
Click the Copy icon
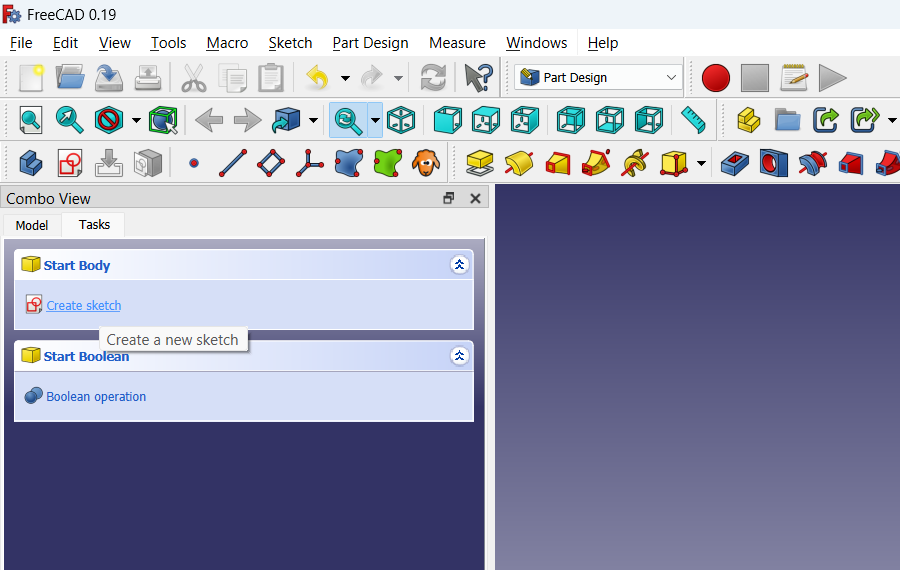pyautogui.click(x=233, y=77)
